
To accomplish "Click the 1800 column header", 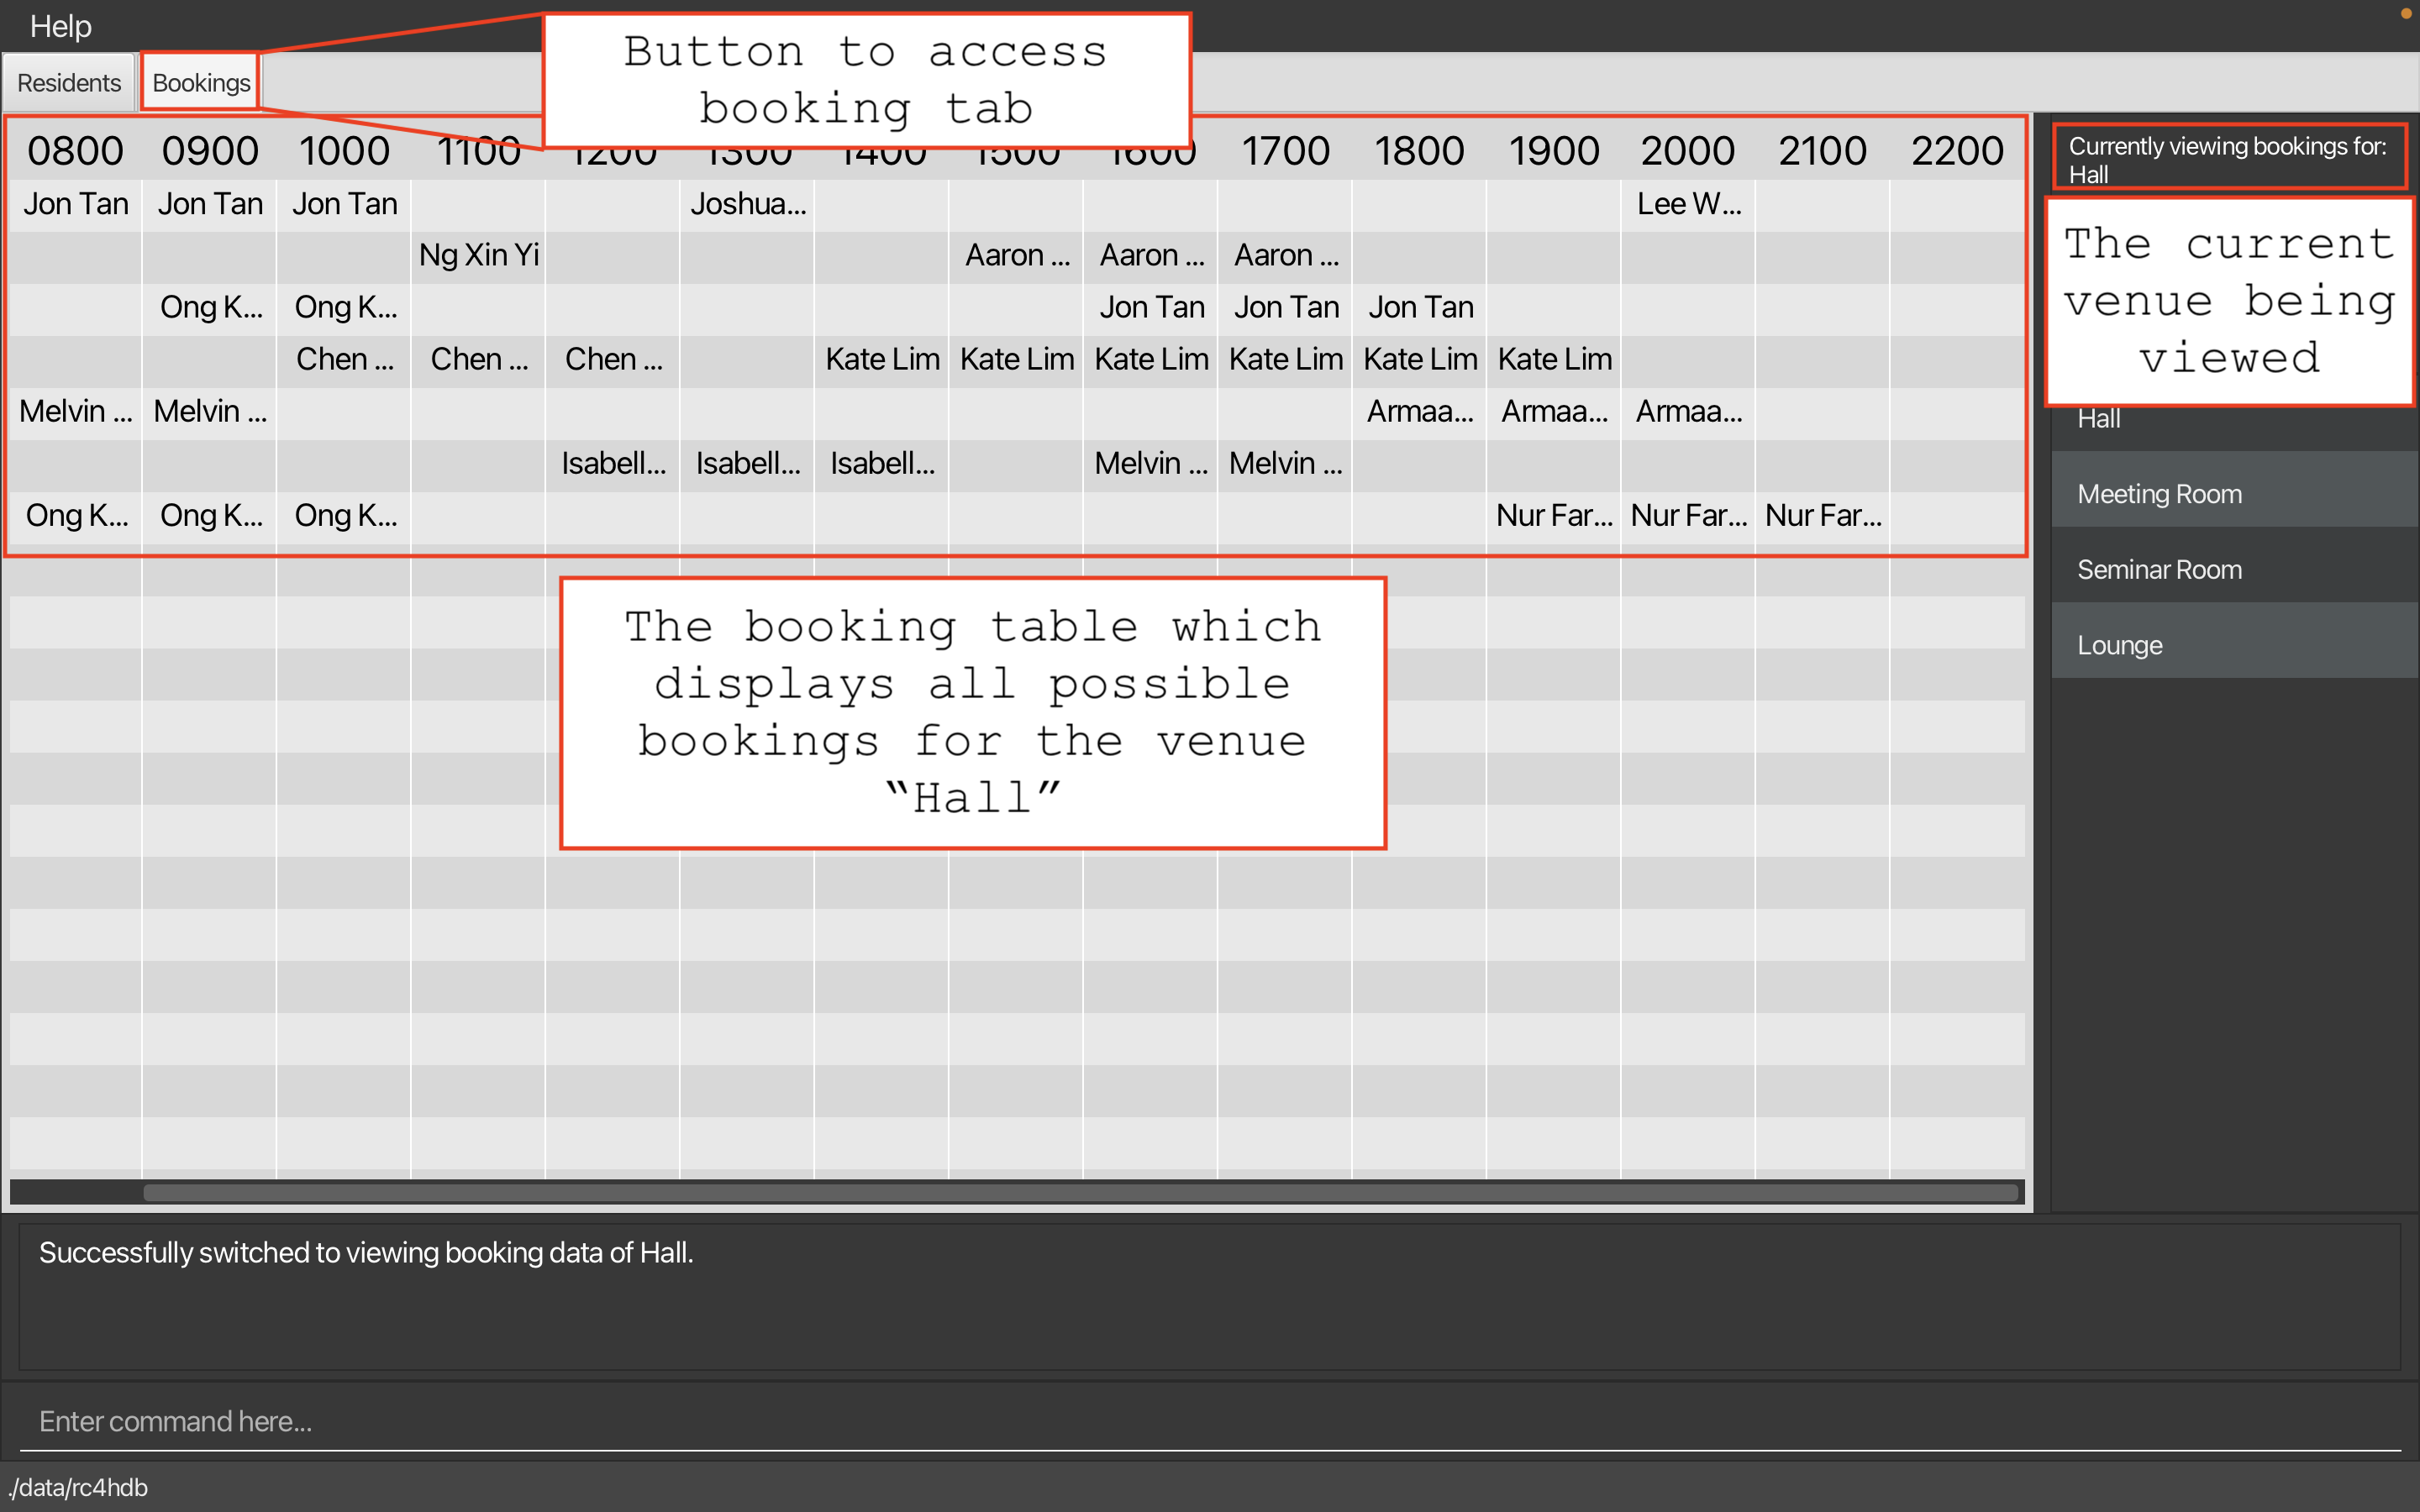I will tap(1420, 151).
